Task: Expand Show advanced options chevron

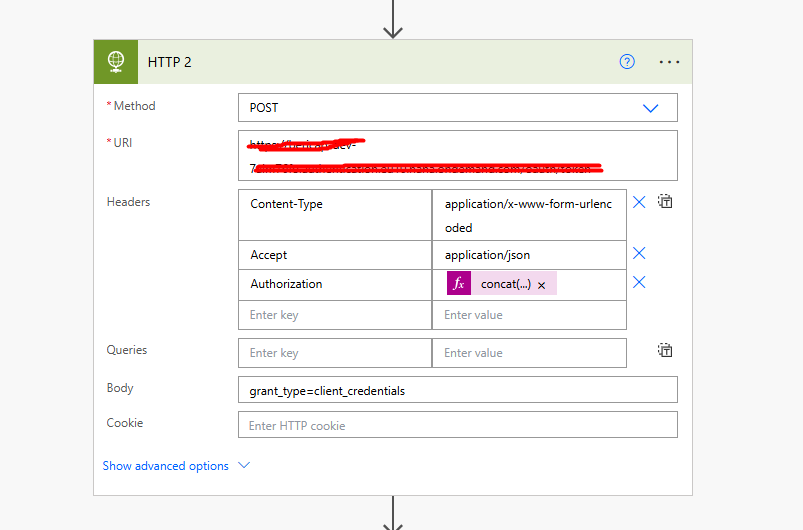Action: 244,466
